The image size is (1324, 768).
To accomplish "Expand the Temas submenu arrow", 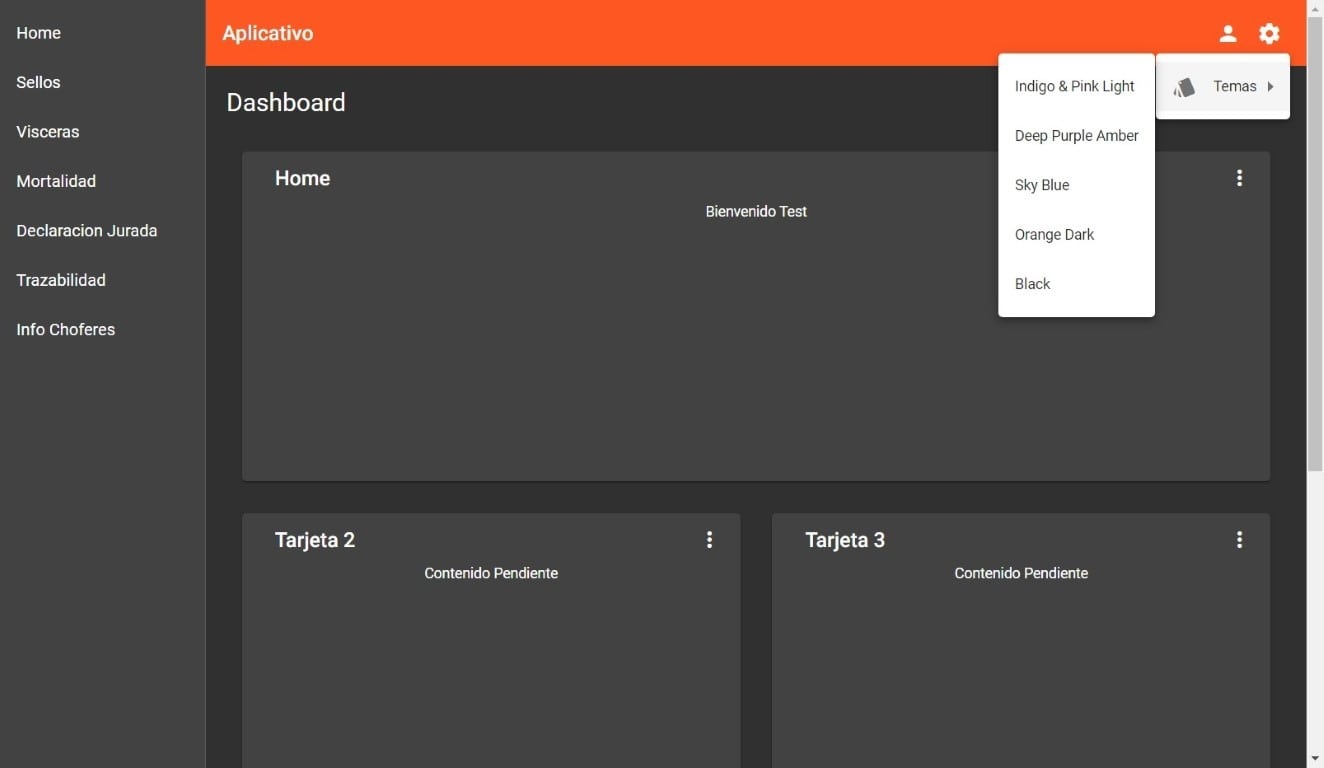I will (1270, 87).
